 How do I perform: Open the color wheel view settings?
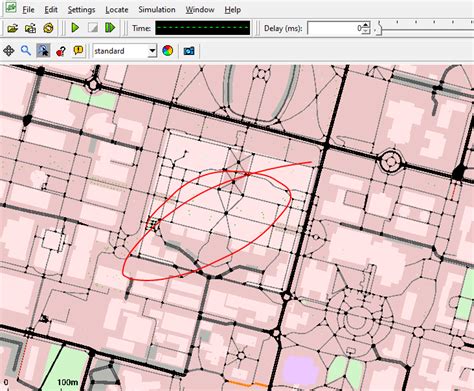coord(167,51)
